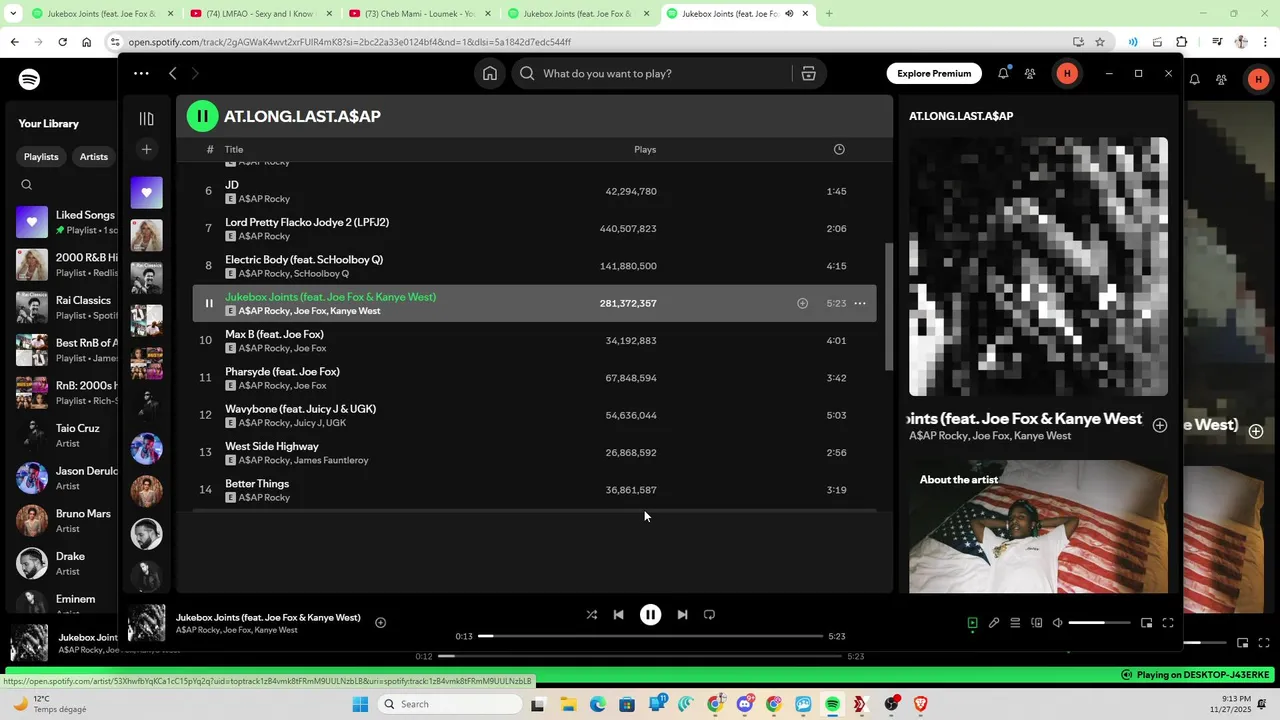Toggle the Now Playing view button

(972, 622)
